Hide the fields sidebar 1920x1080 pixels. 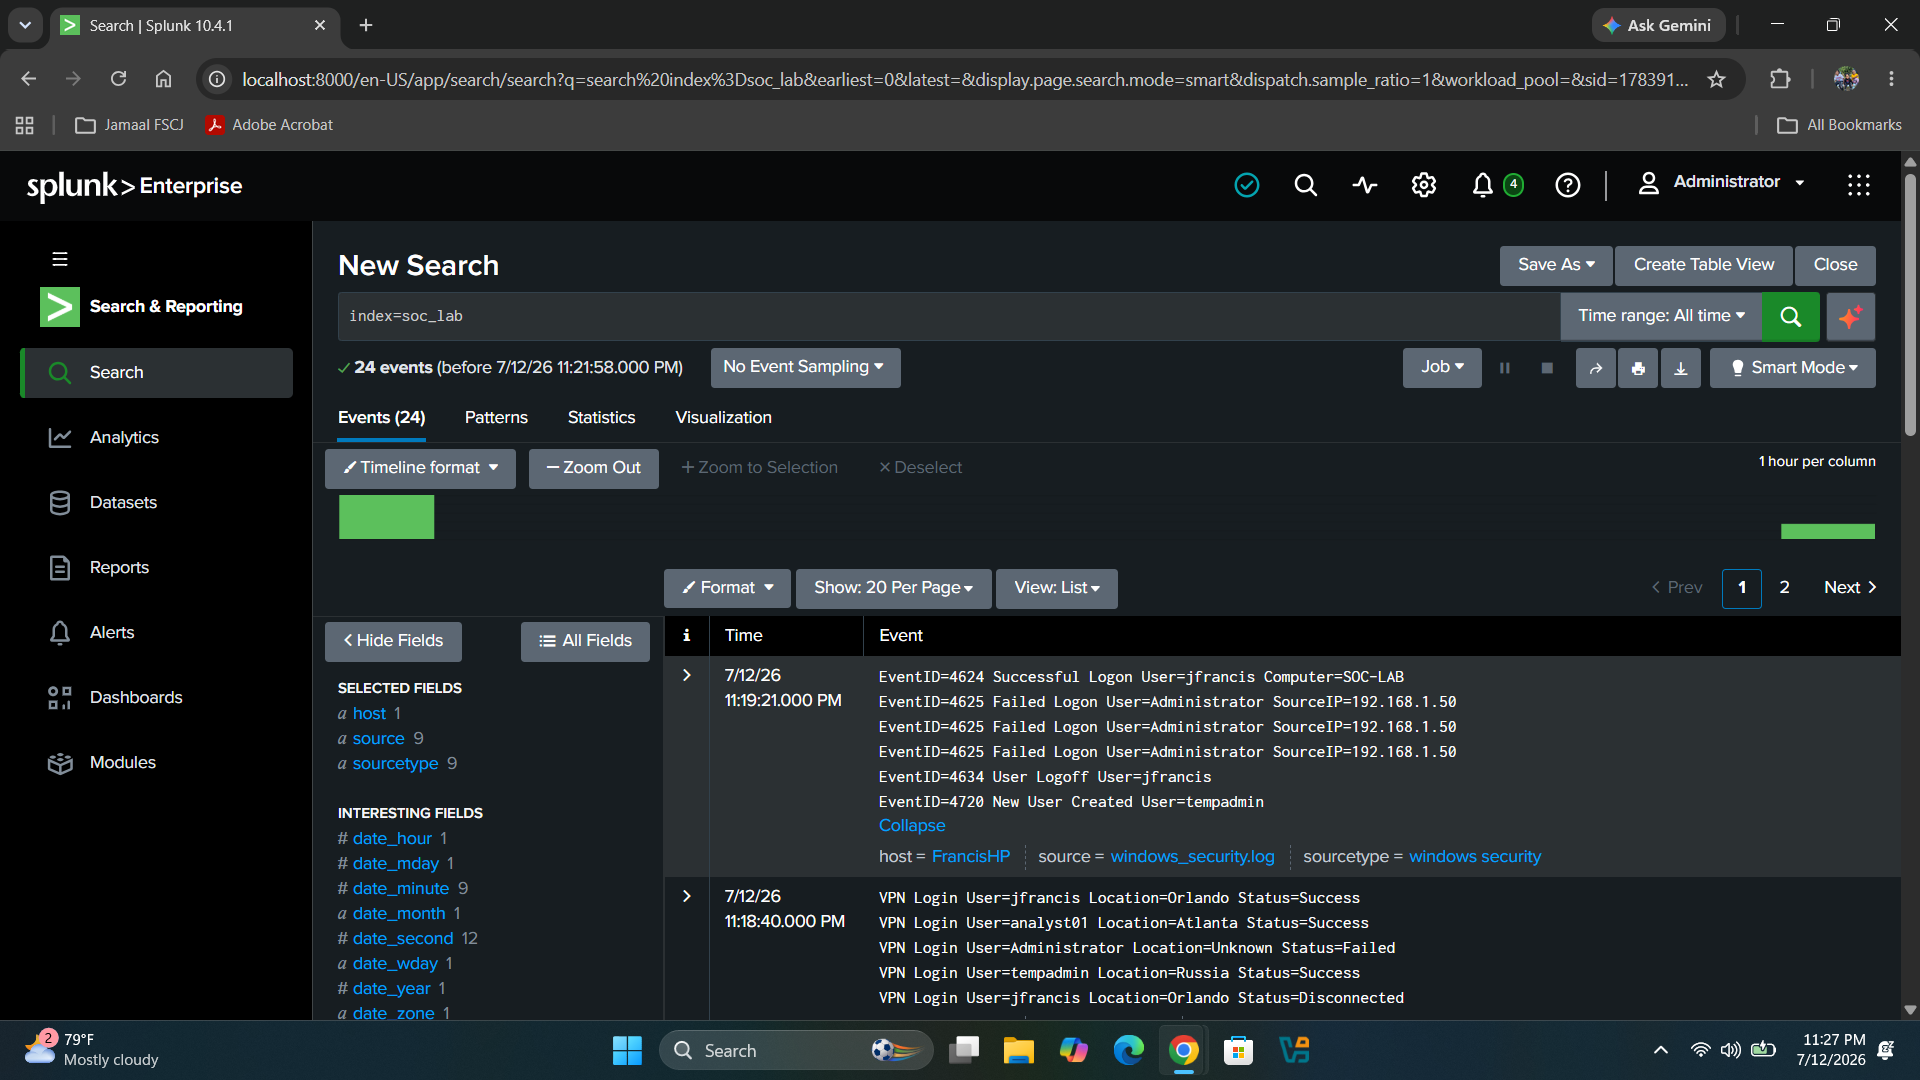tap(393, 641)
